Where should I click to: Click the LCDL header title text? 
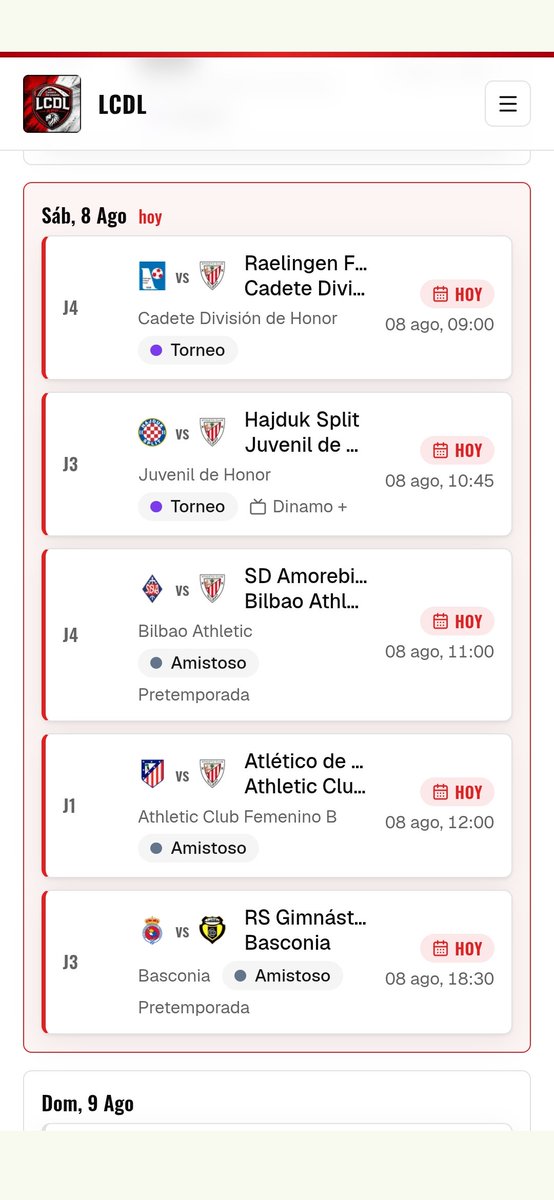tap(122, 104)
